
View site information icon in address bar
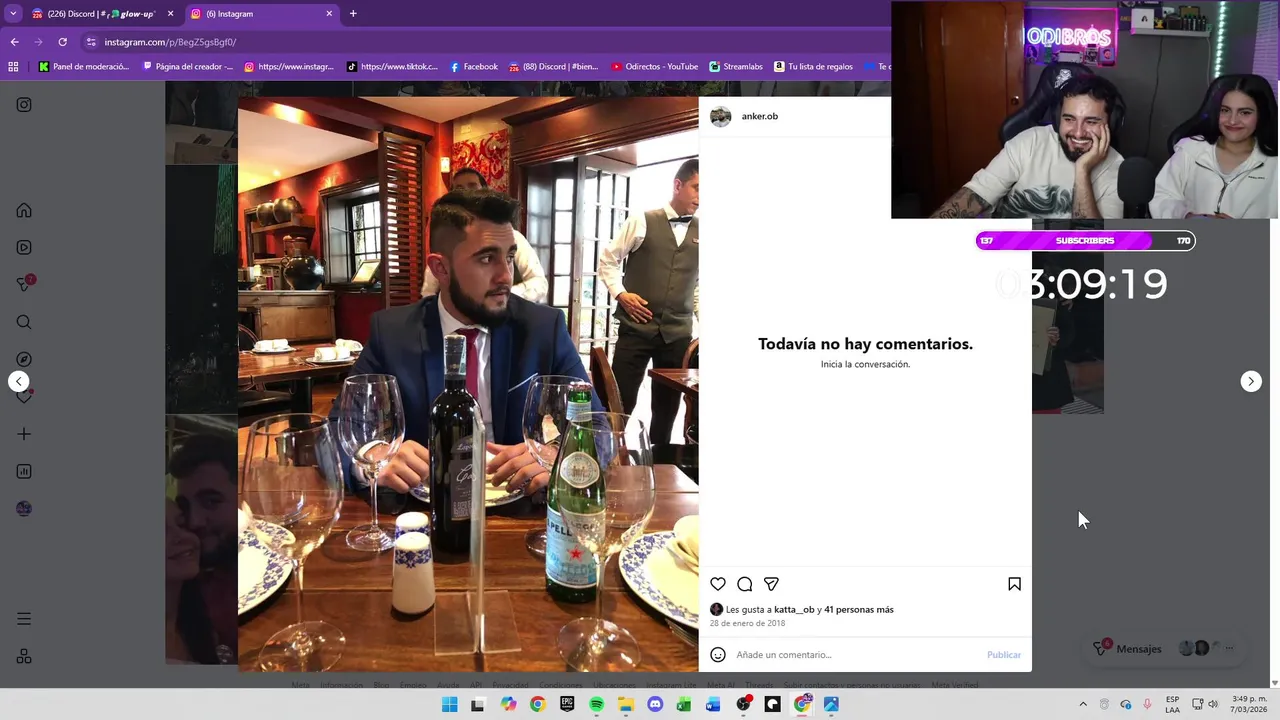coord(91,42)
